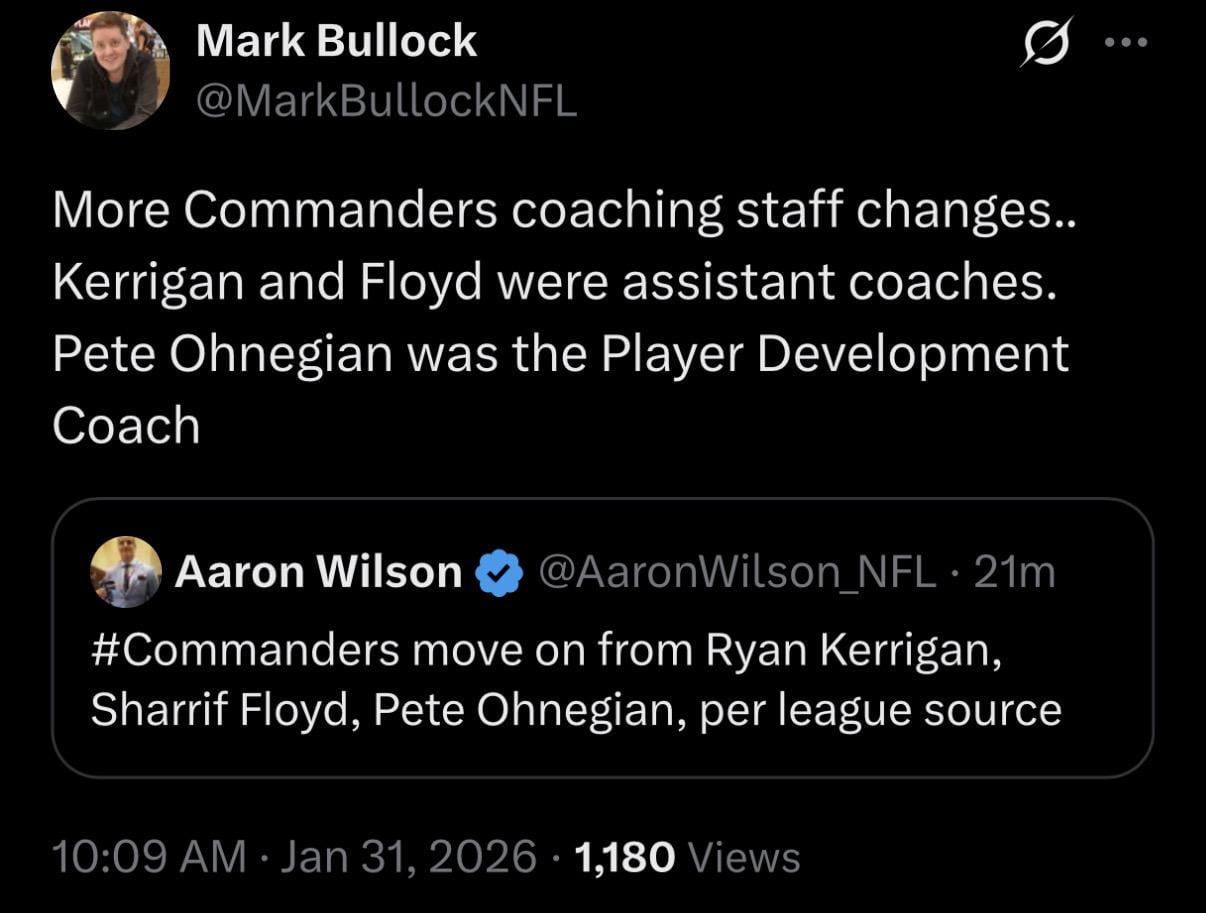Click Aaron Wilson's small avatar

(125, 572)
